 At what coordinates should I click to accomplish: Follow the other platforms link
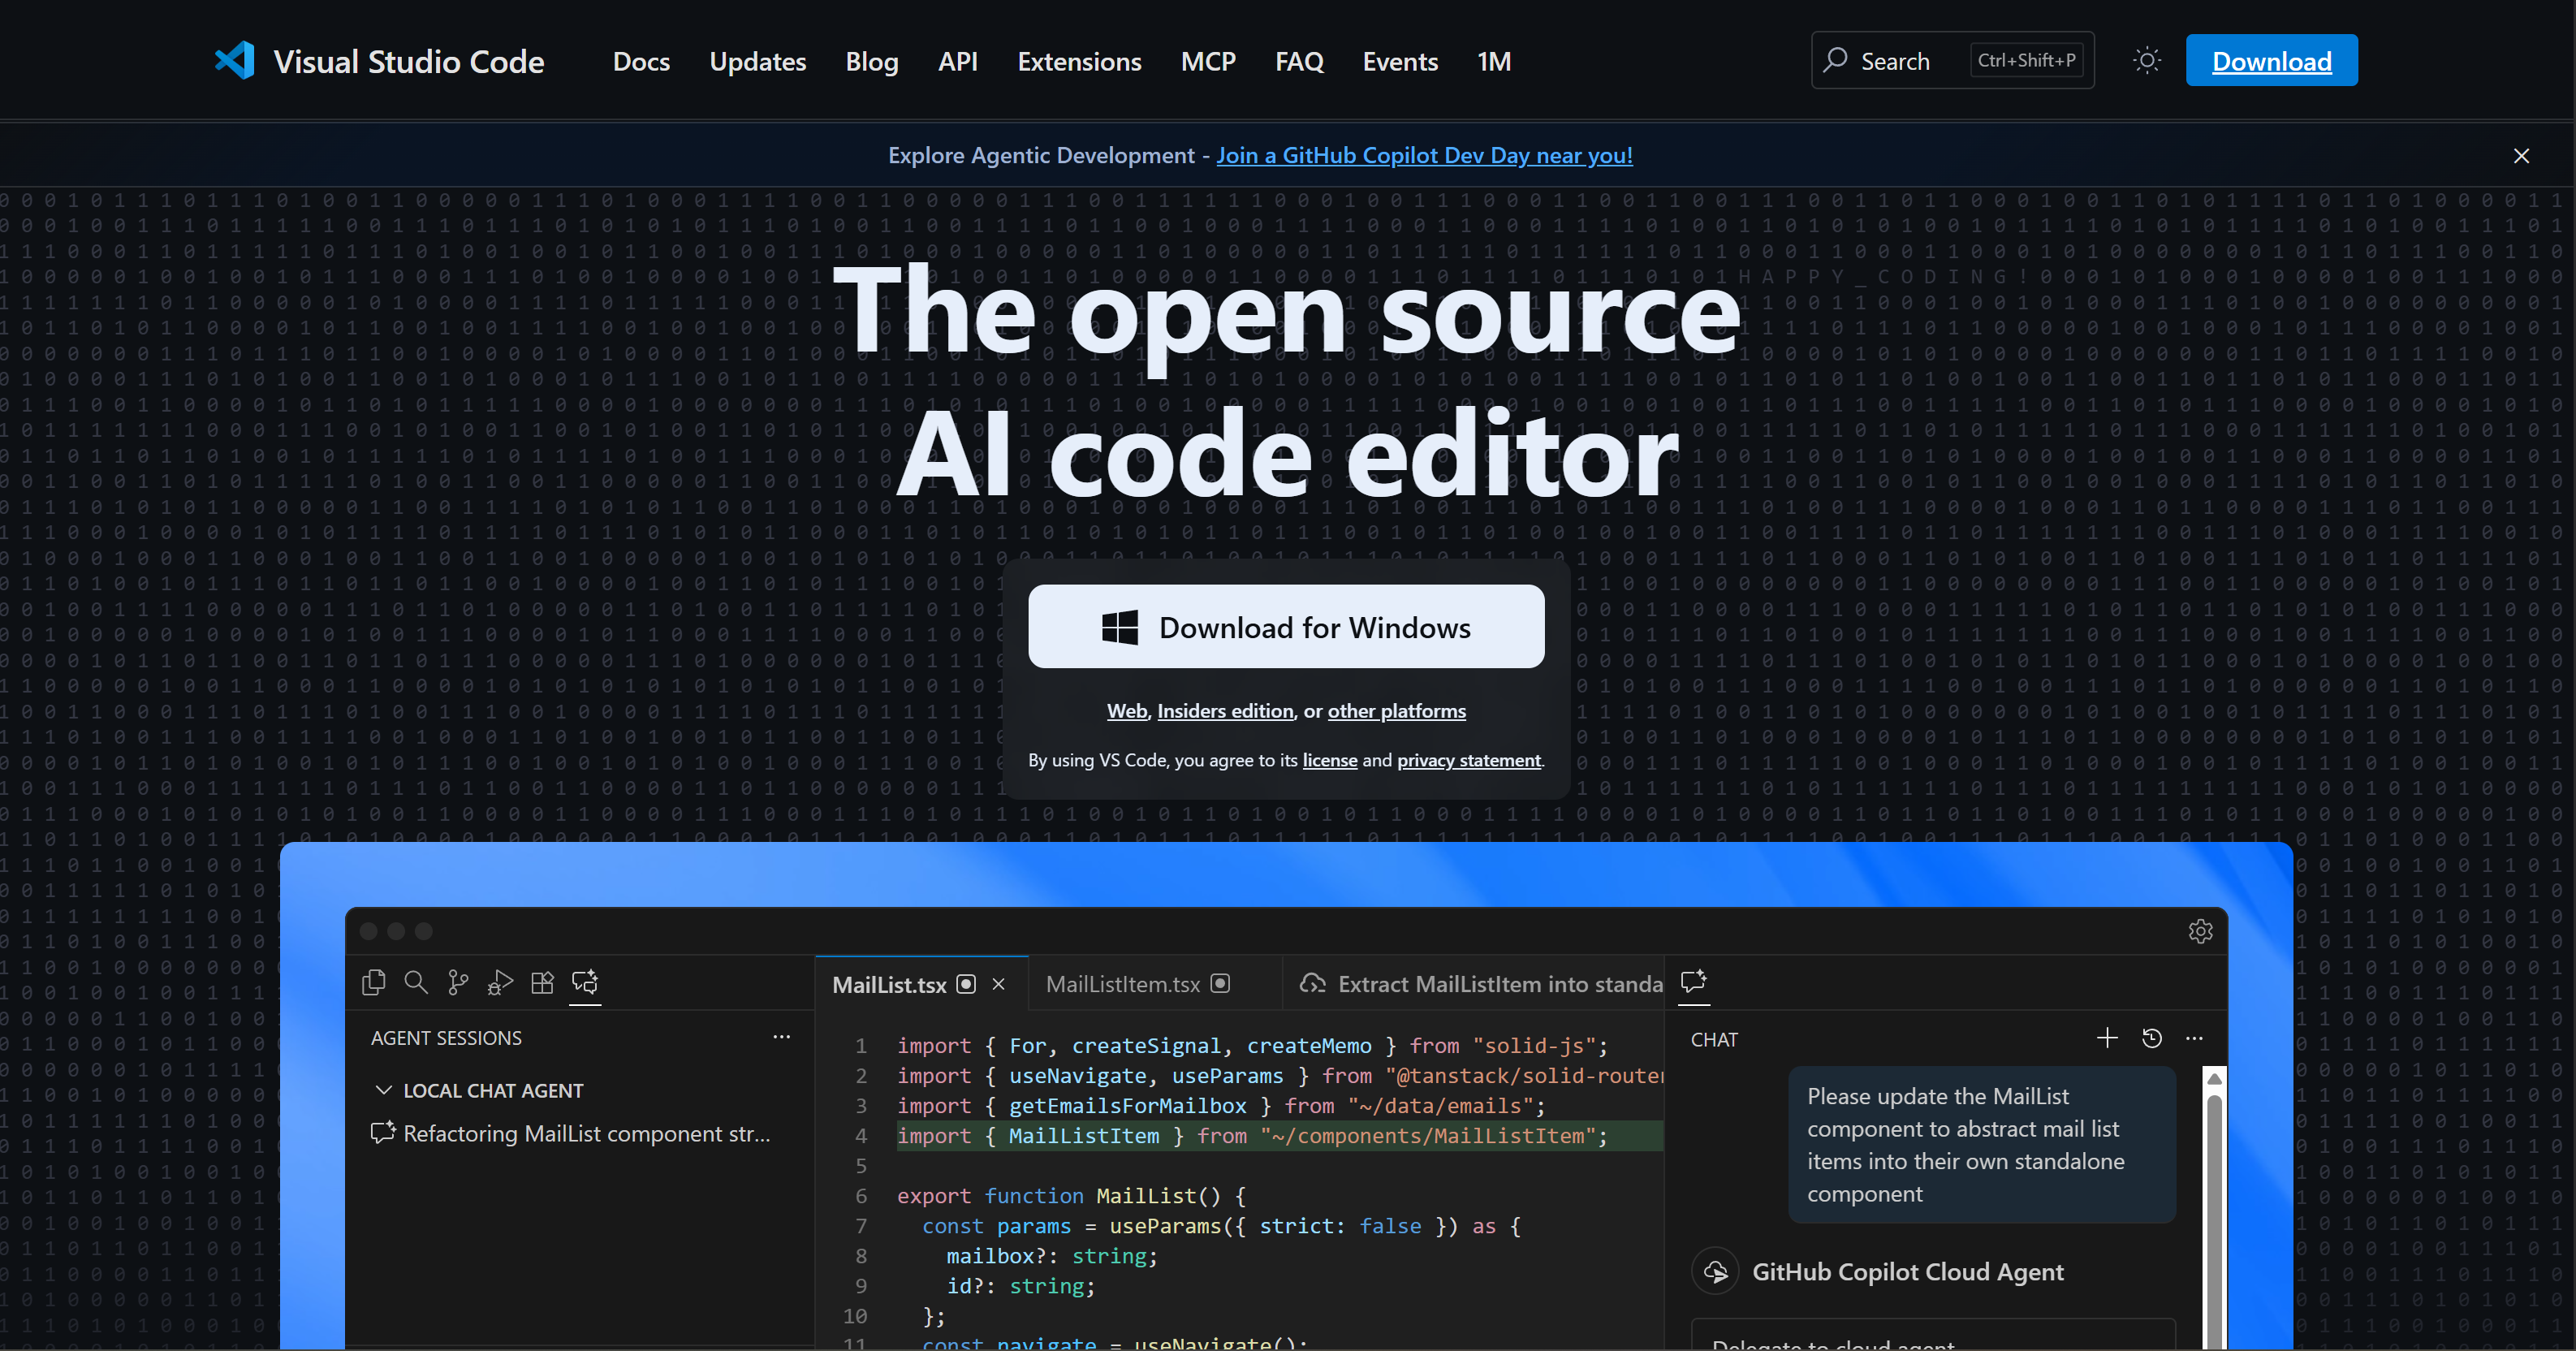(x=1396, y=711)
